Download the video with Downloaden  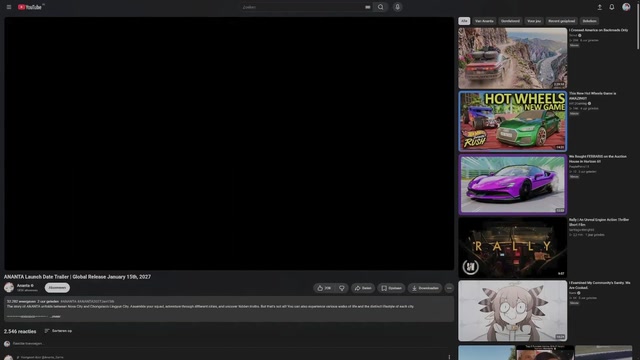point(425,288)
